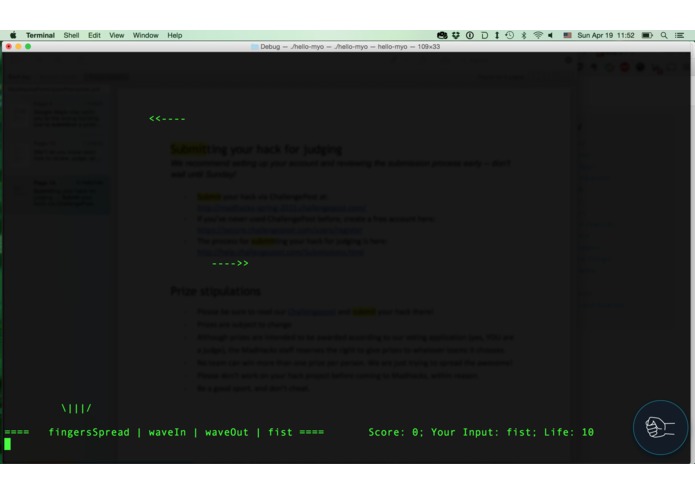Open the battery status icon
The width and height of the screenshot is (695, 494).
647,35
